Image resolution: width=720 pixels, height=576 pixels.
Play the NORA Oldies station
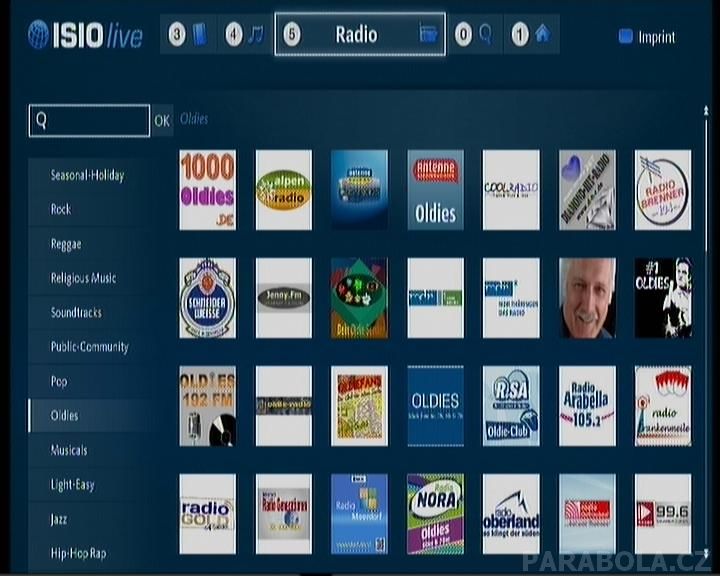click(435, 514)
